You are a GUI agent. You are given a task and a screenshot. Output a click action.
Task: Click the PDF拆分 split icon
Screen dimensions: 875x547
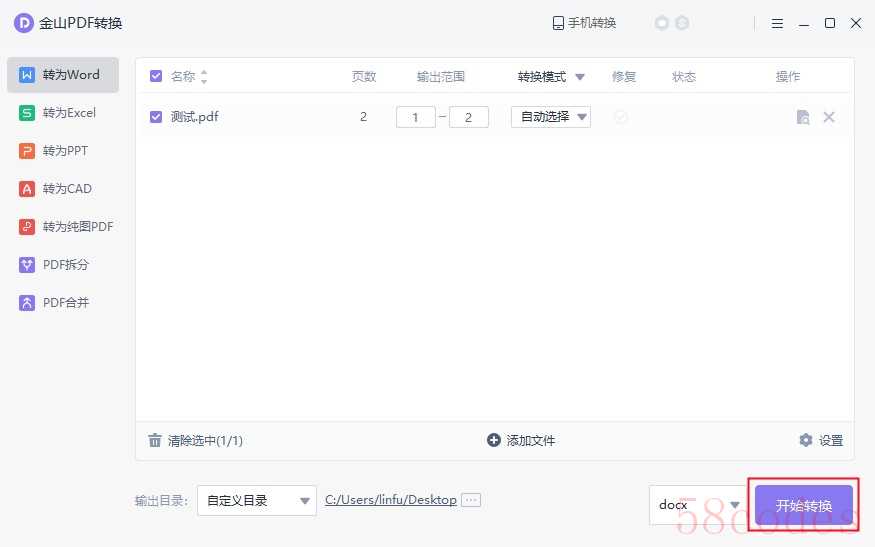26,265
